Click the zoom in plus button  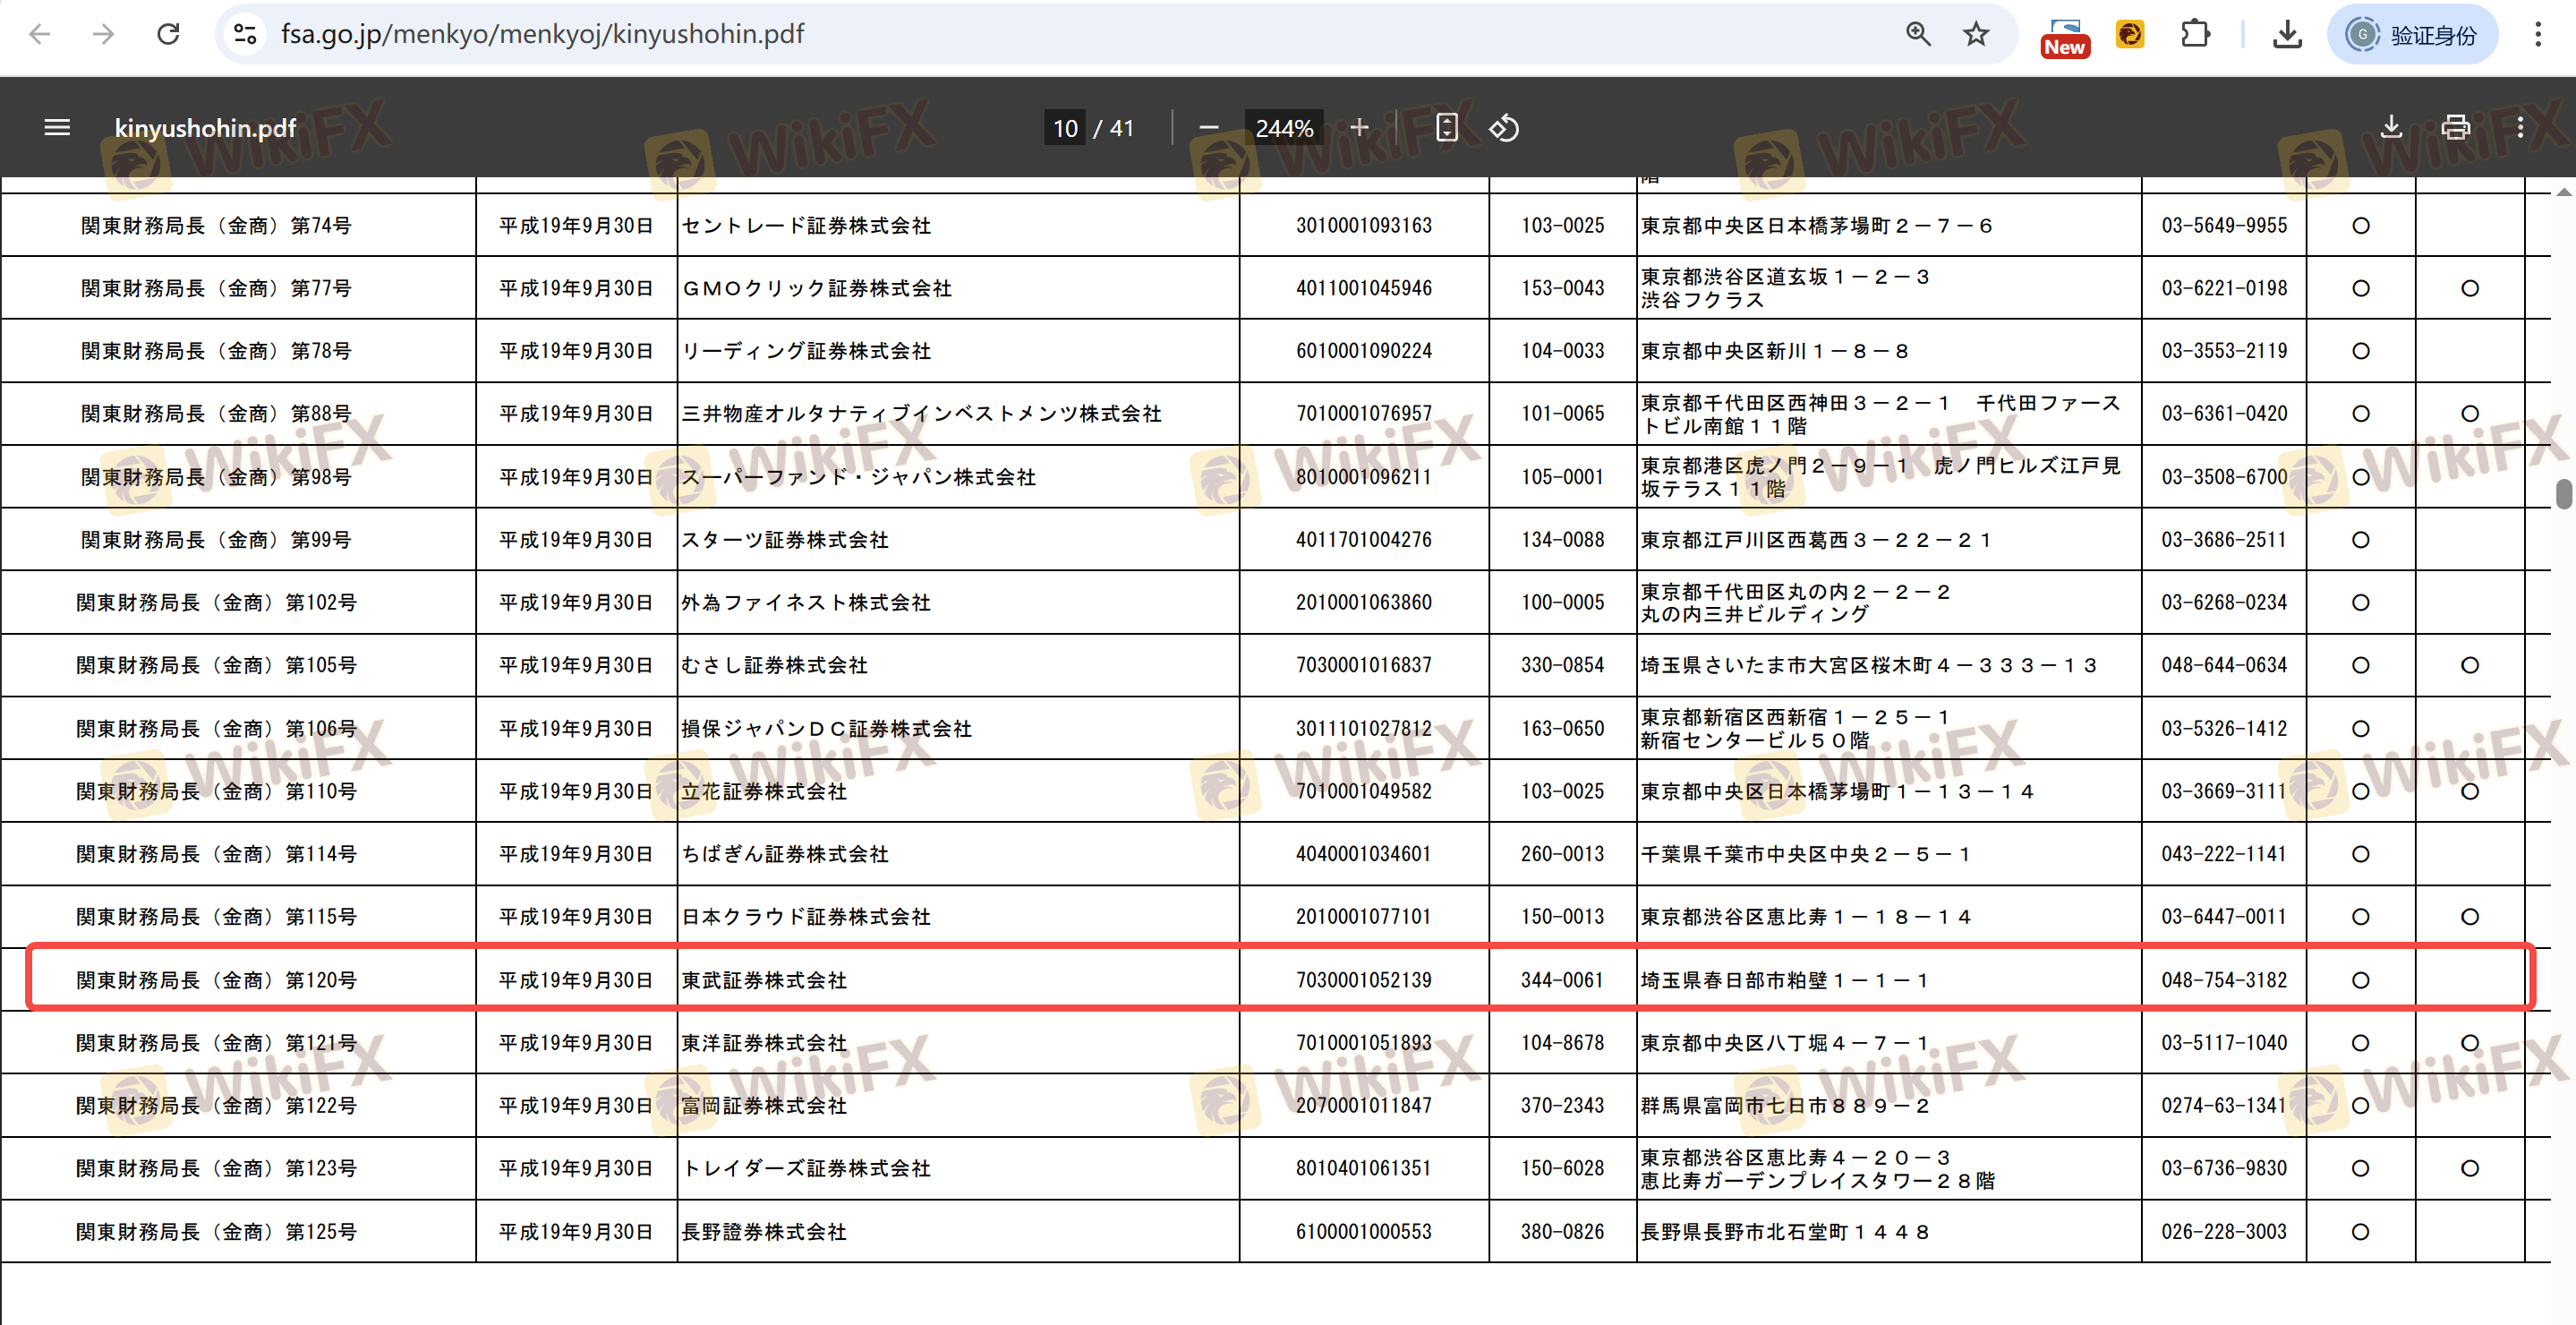[1358, 127]
